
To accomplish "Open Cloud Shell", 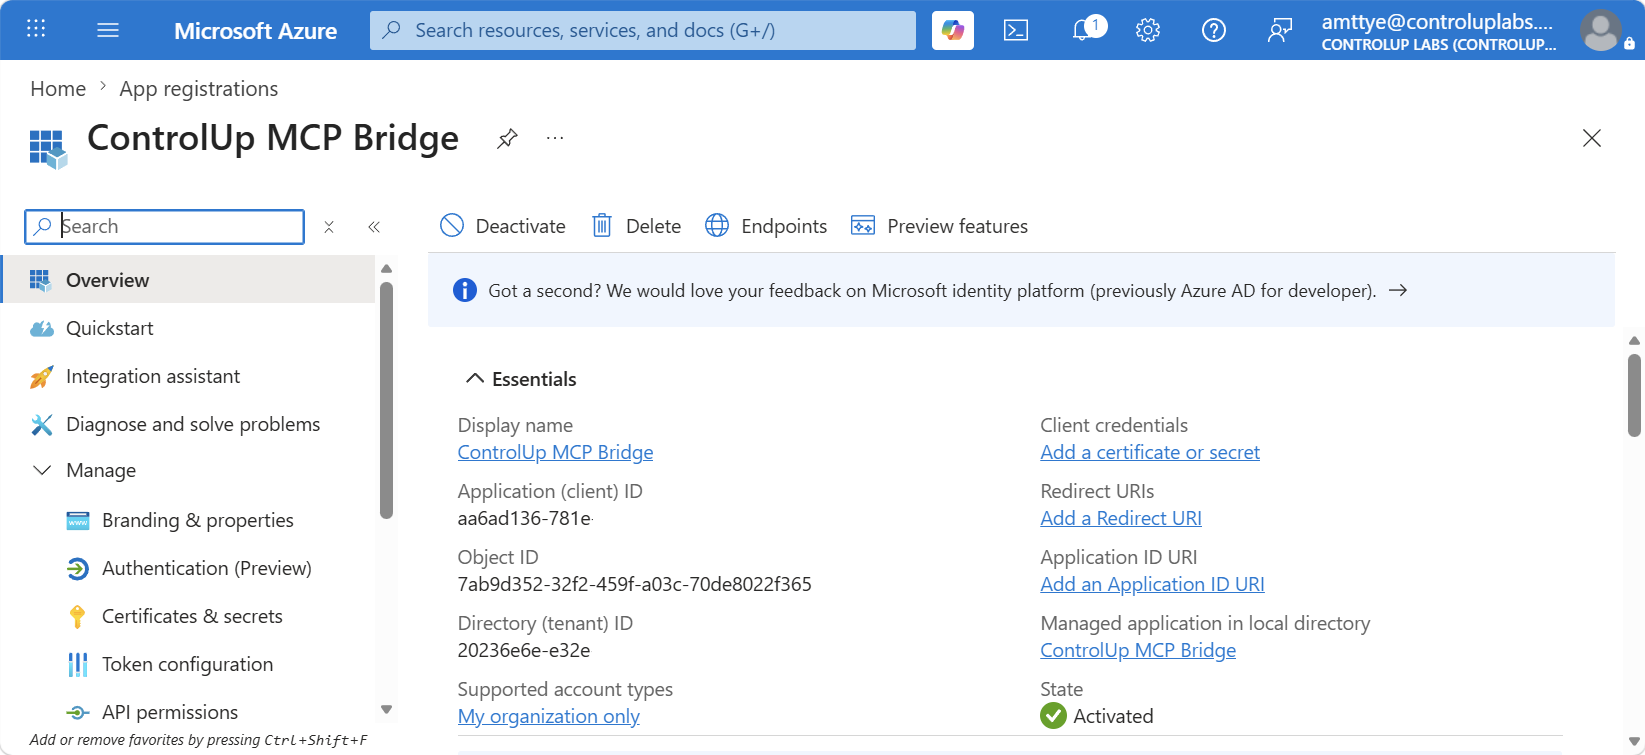I will [x=1016, y=30].
